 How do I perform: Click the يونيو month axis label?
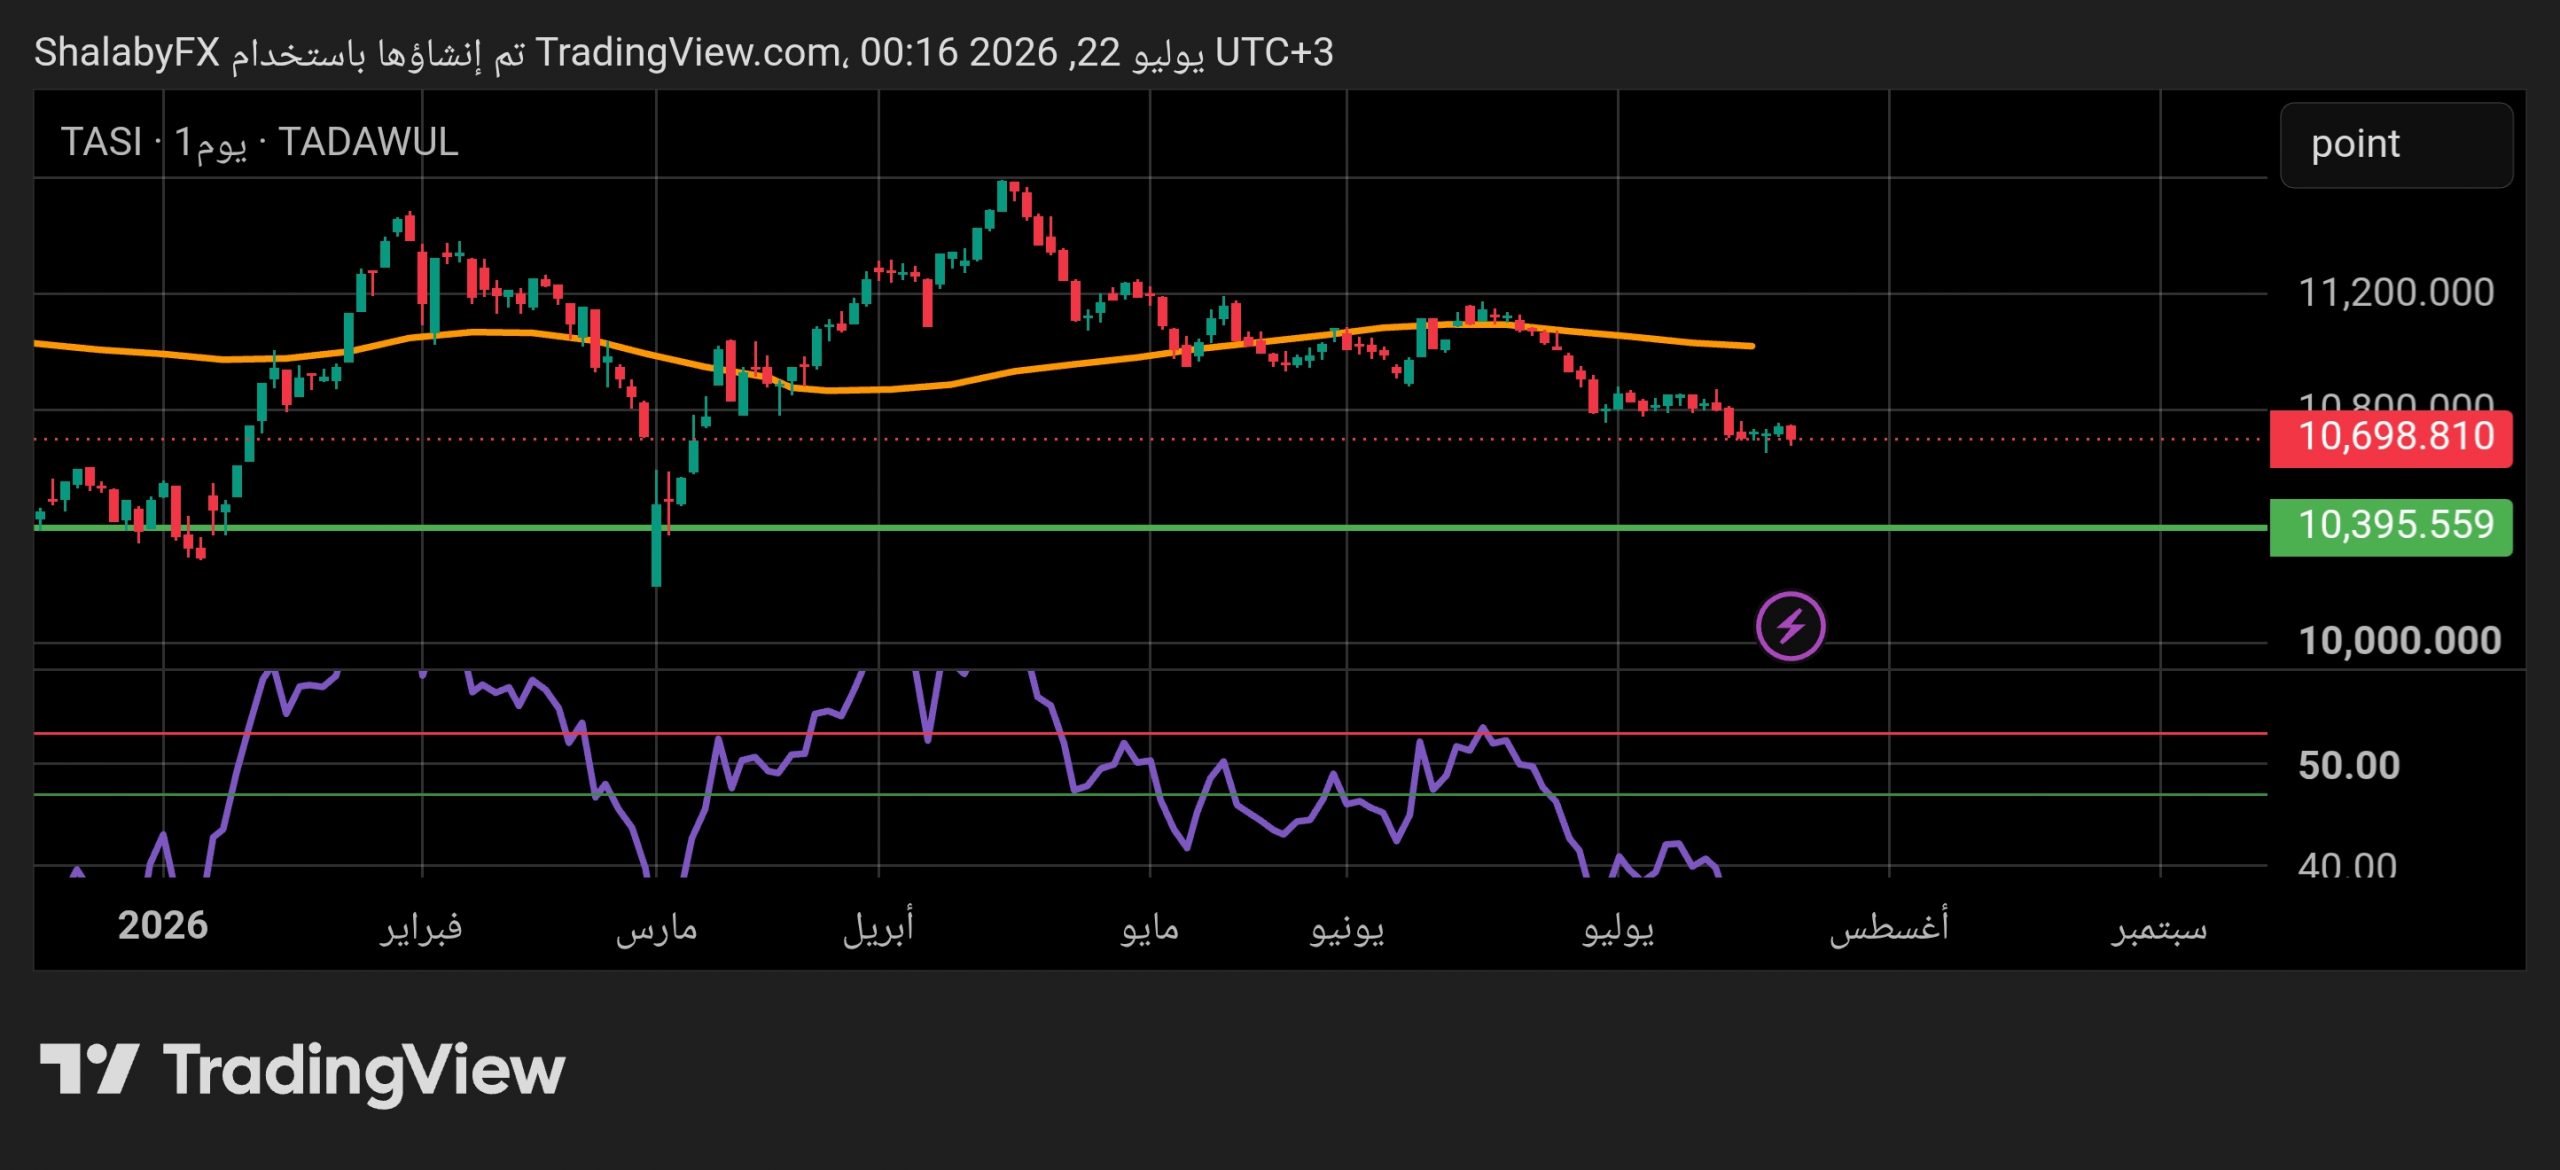pyautogui.click(x=1347, y=929)
